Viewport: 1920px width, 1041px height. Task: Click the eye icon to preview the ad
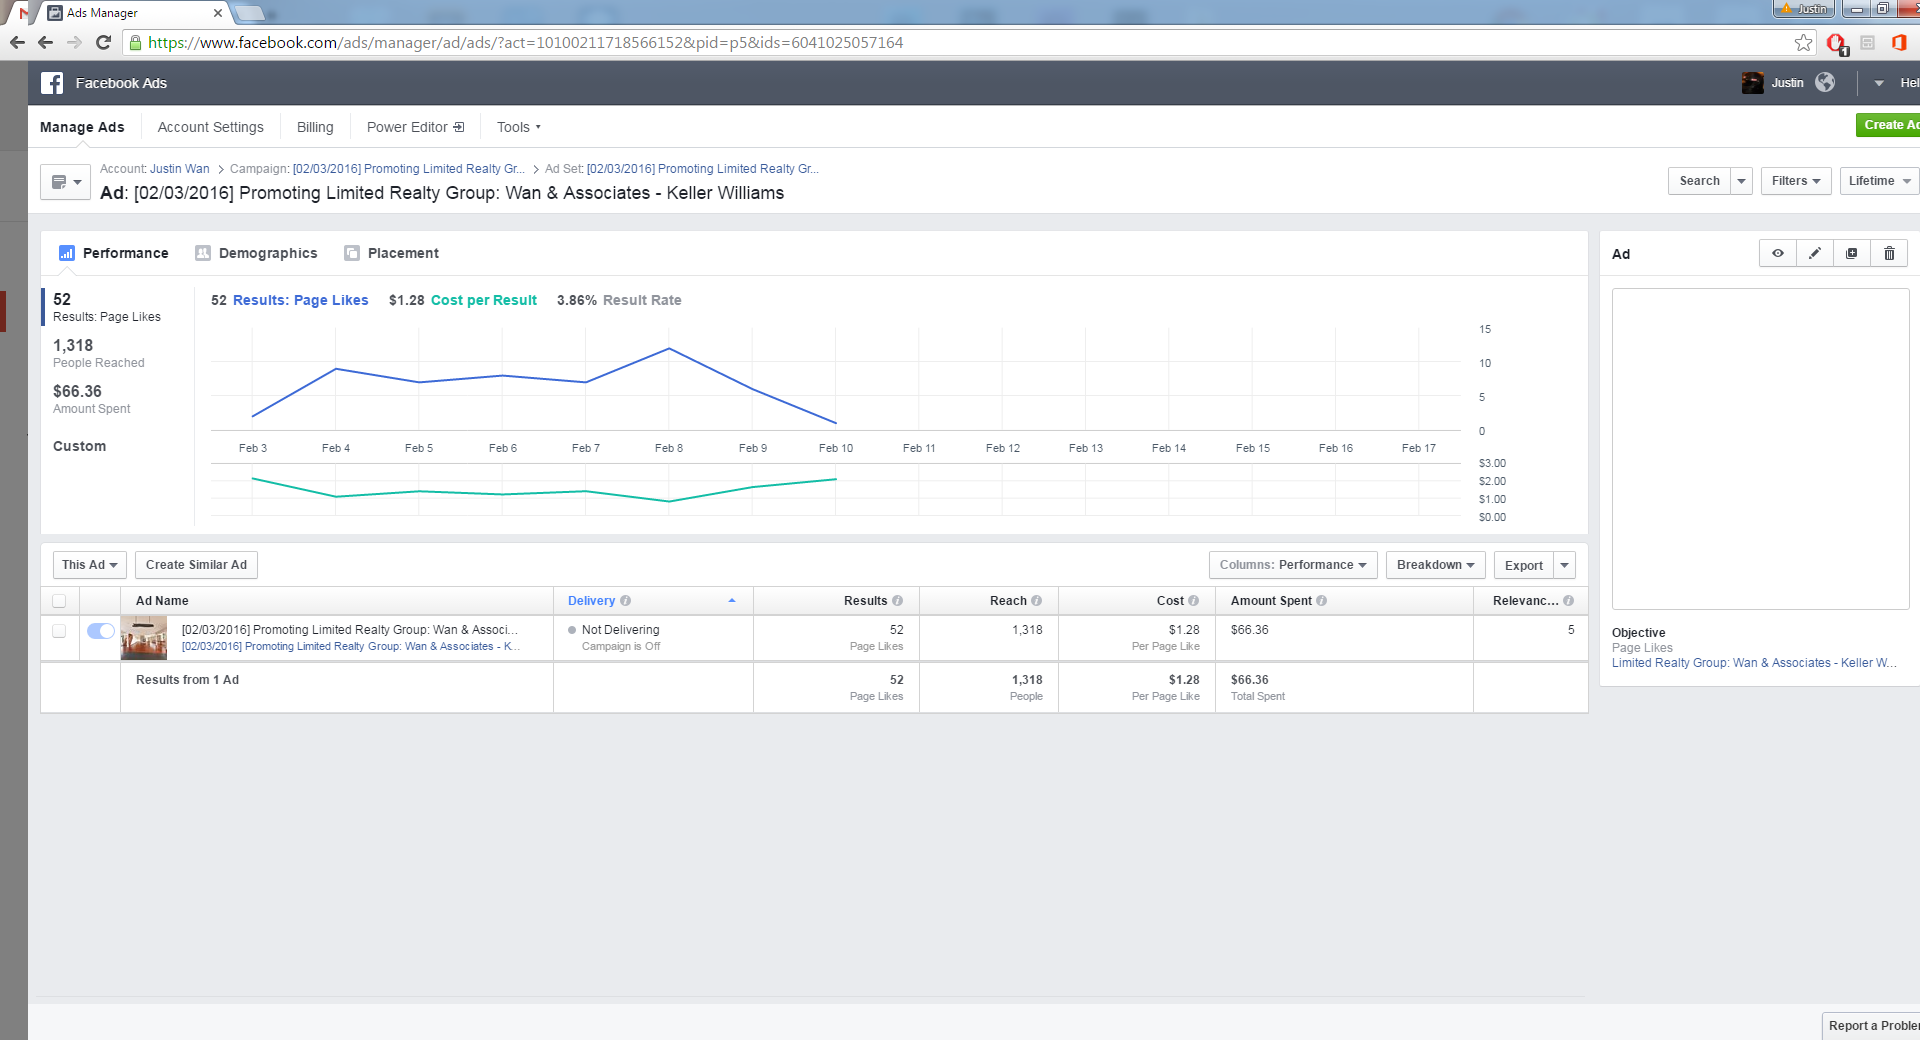coord(1777,254)
